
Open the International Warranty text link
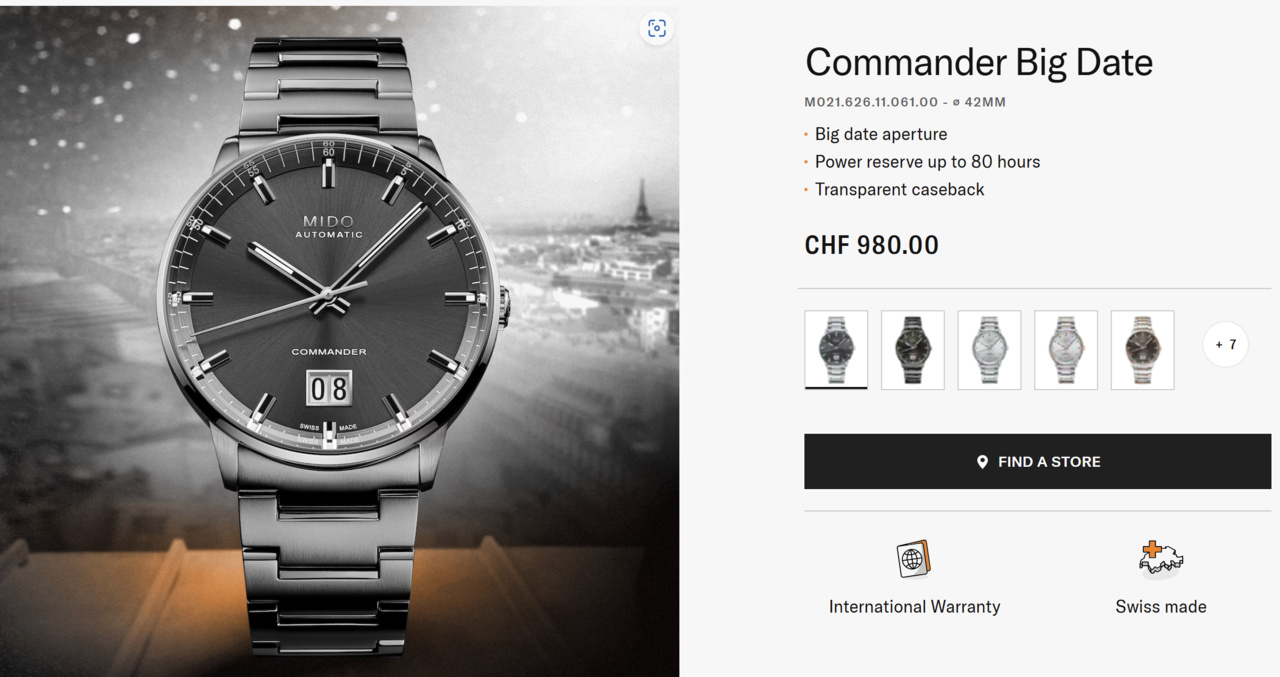click(x=914, y=607)
